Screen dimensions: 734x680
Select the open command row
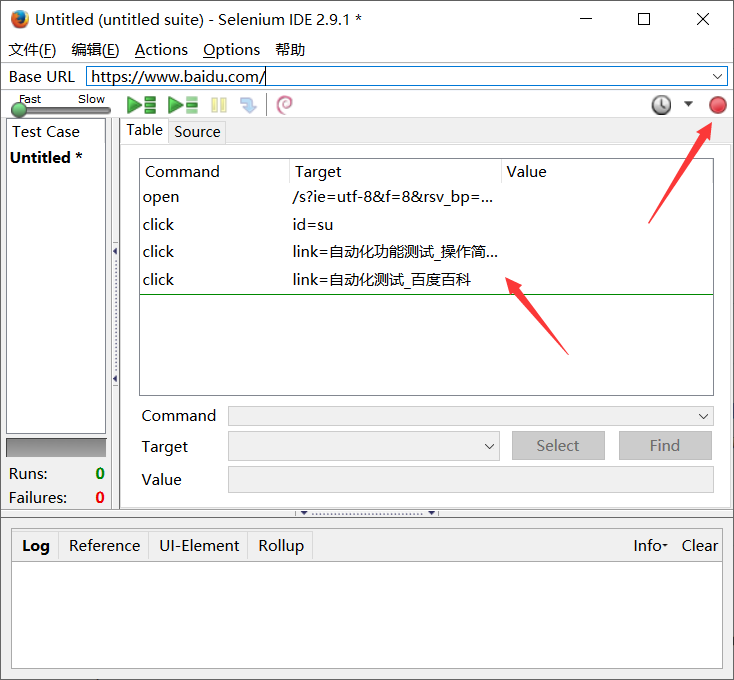(x=426, y=197)
